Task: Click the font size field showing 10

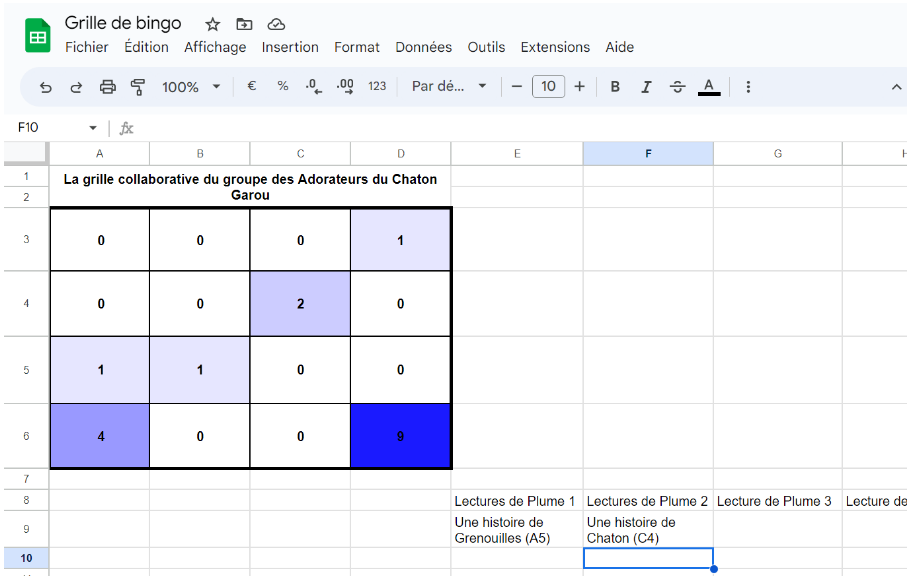Action: coord(548,87)
